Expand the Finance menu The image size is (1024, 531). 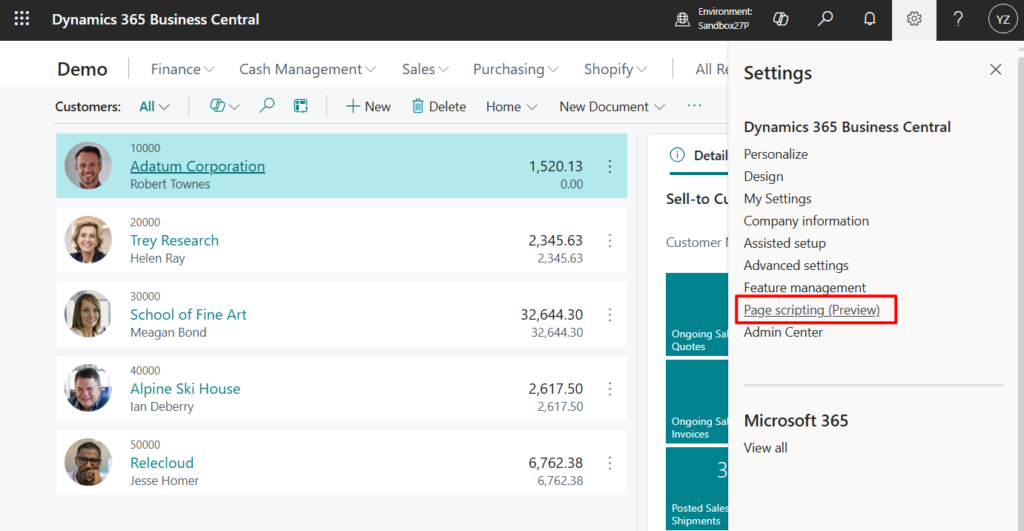pyautogui.click(x=182, y=69)
